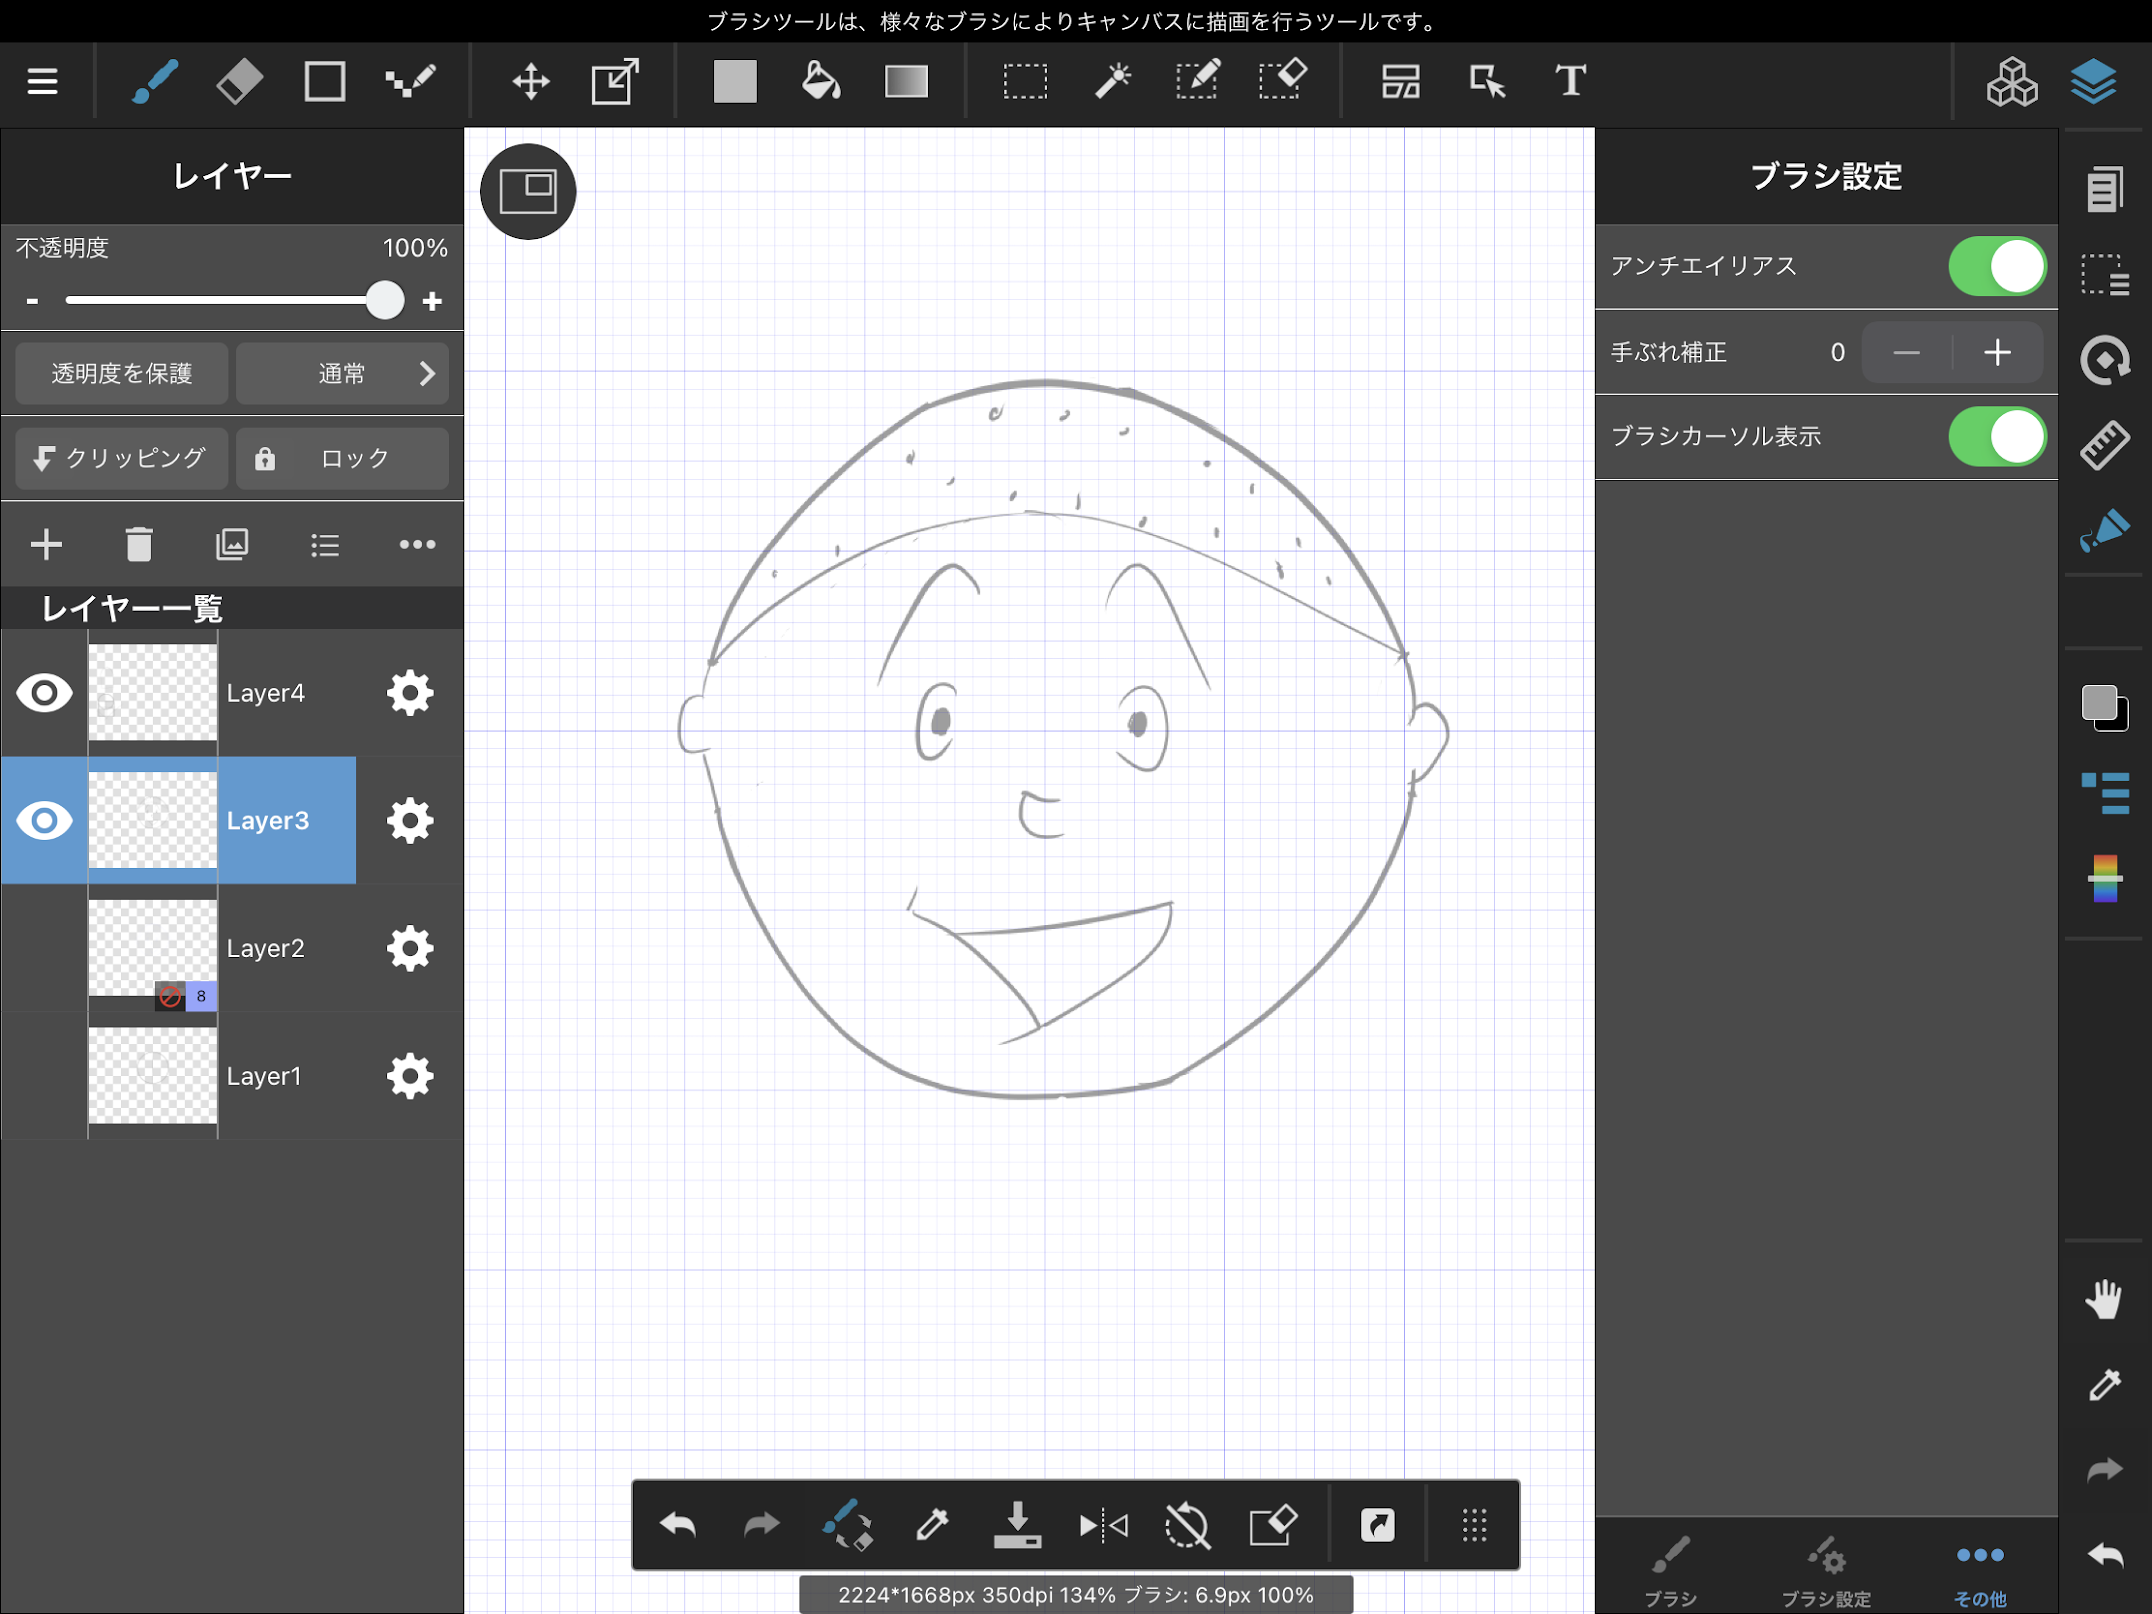Image resolution: width=2152 pixels, height=1614 pixels.
Task: Pick the Gradient tool
Action: tap(906, 81)
